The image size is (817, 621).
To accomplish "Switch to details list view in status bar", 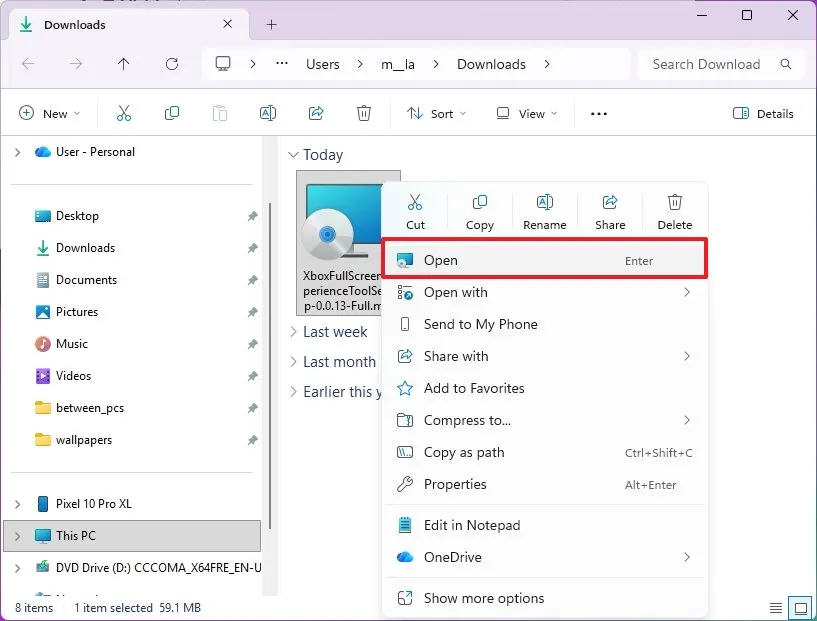I will pos(776,608).
